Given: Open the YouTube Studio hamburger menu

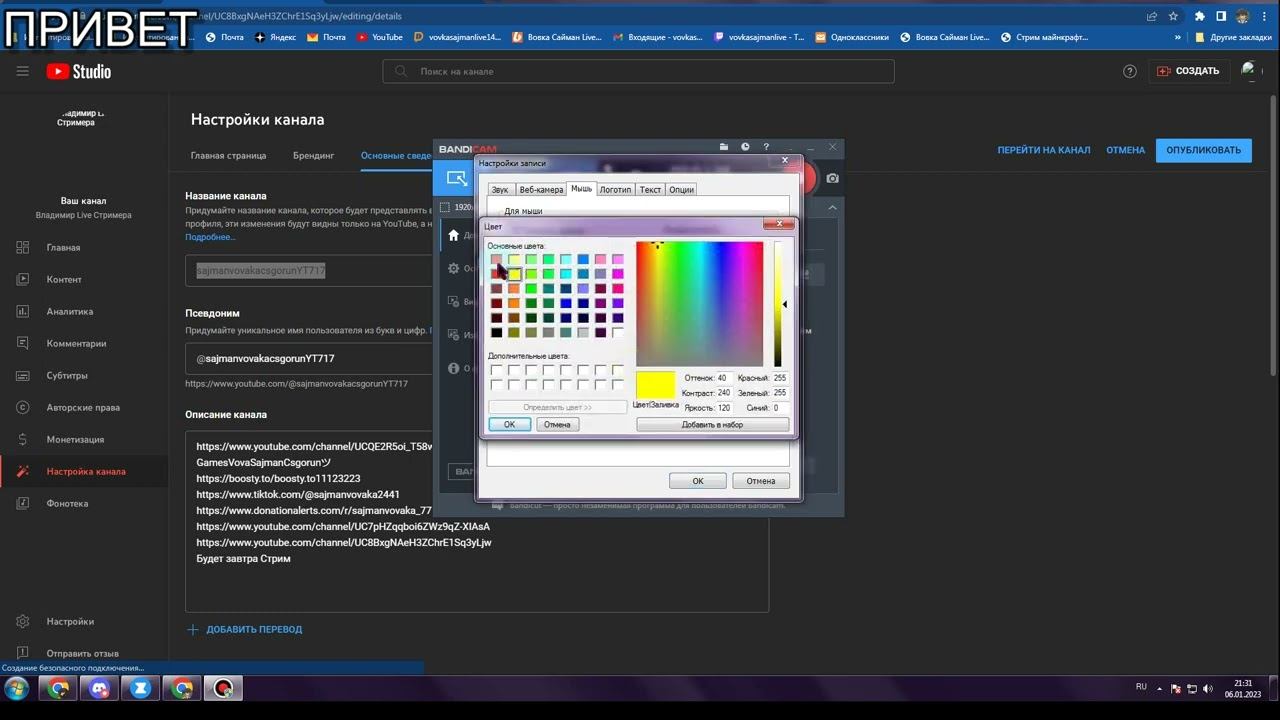Looking at the screenshot, I should point(22,71).
